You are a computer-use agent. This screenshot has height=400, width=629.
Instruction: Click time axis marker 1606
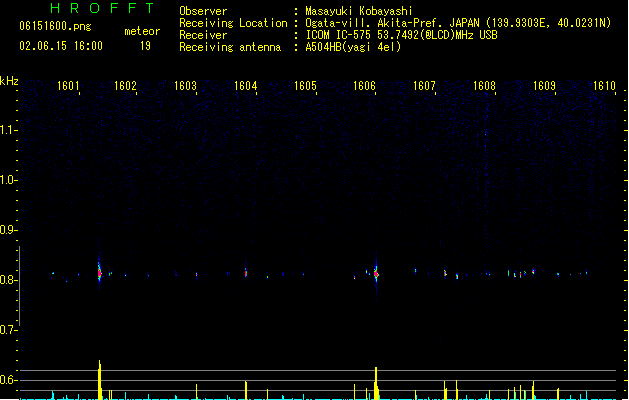point(364,86)
